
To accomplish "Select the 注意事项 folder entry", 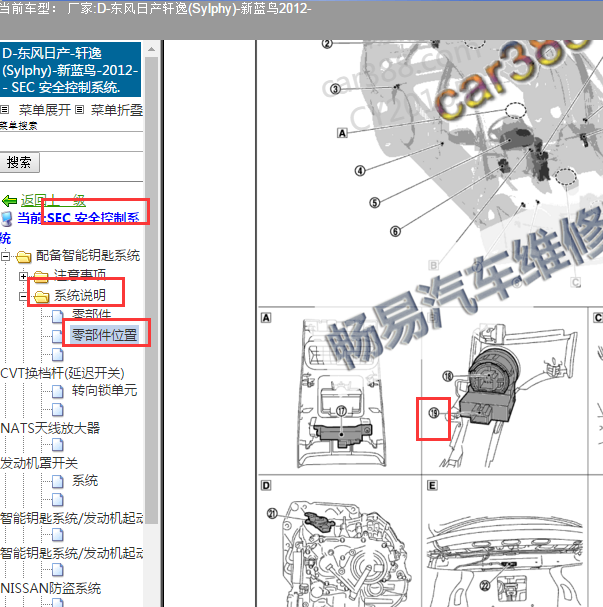I will tap(80, 275).
